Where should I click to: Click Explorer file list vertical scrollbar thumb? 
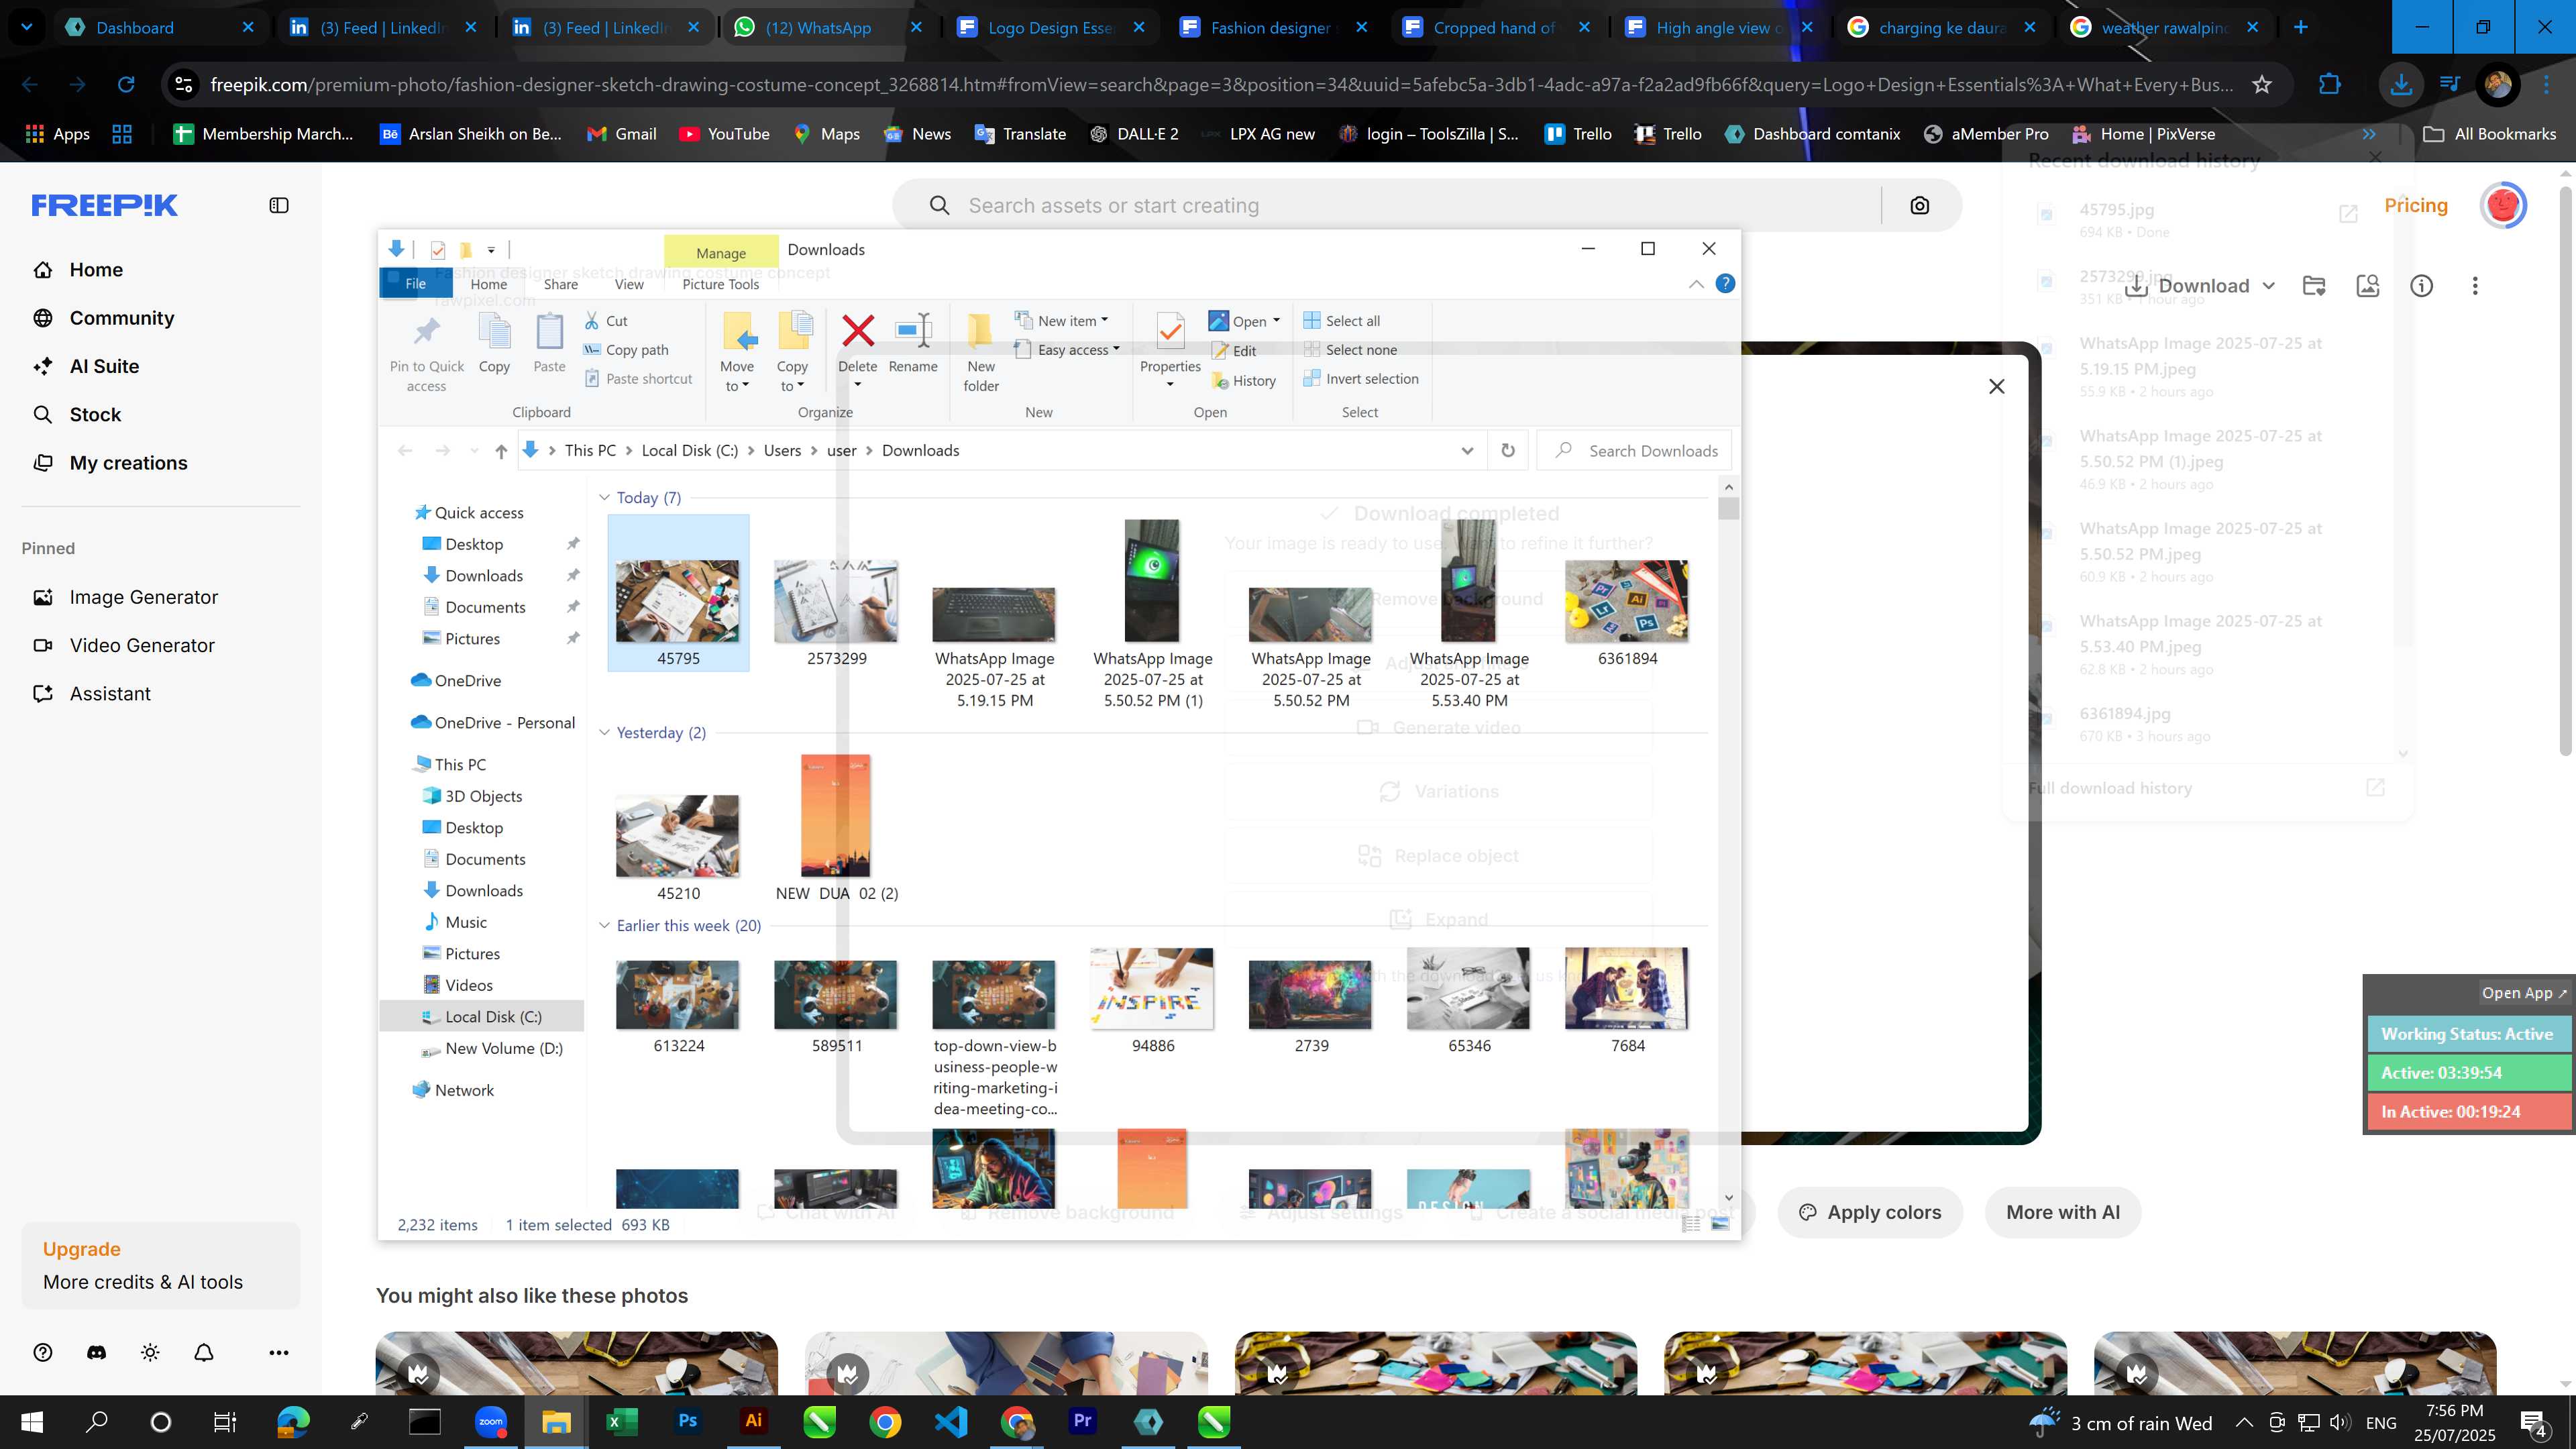pyautogui.click(x=1728, y=508)
